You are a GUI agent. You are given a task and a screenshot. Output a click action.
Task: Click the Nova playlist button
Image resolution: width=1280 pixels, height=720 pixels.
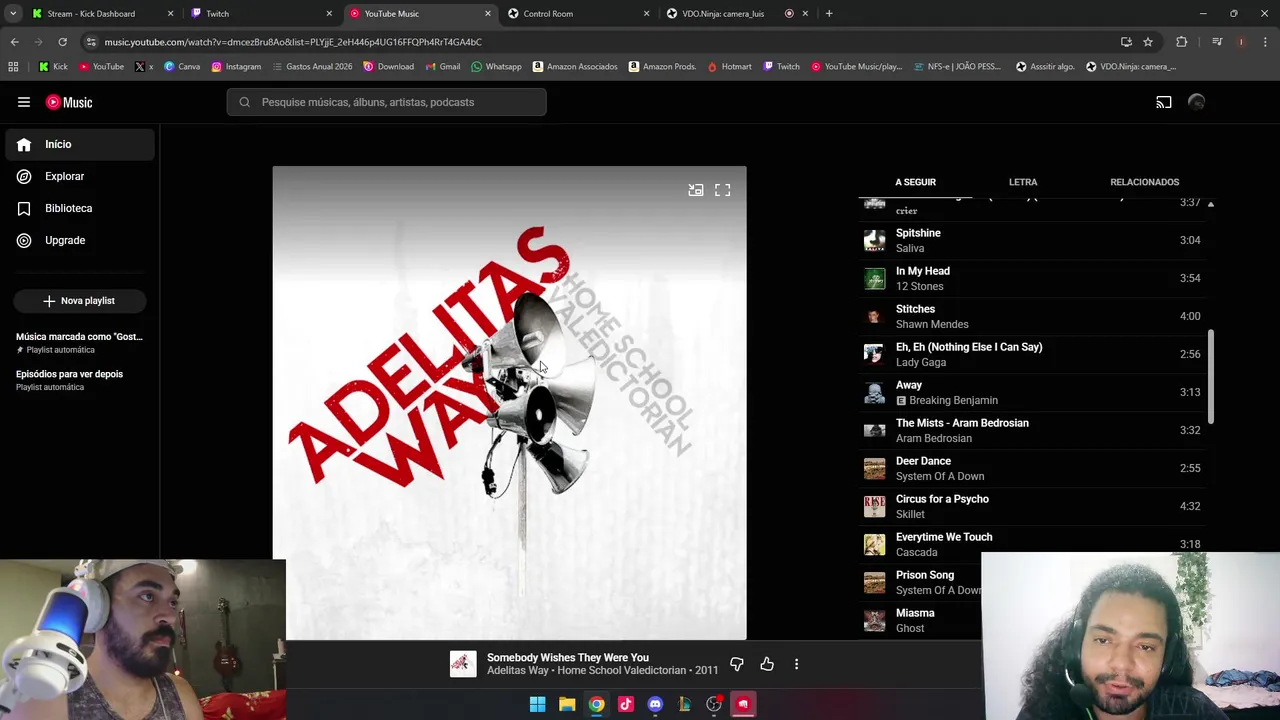(x=80, y=301)
